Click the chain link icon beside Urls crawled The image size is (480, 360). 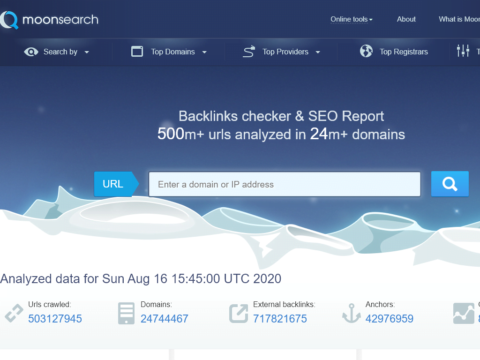(x=14, y=313)
